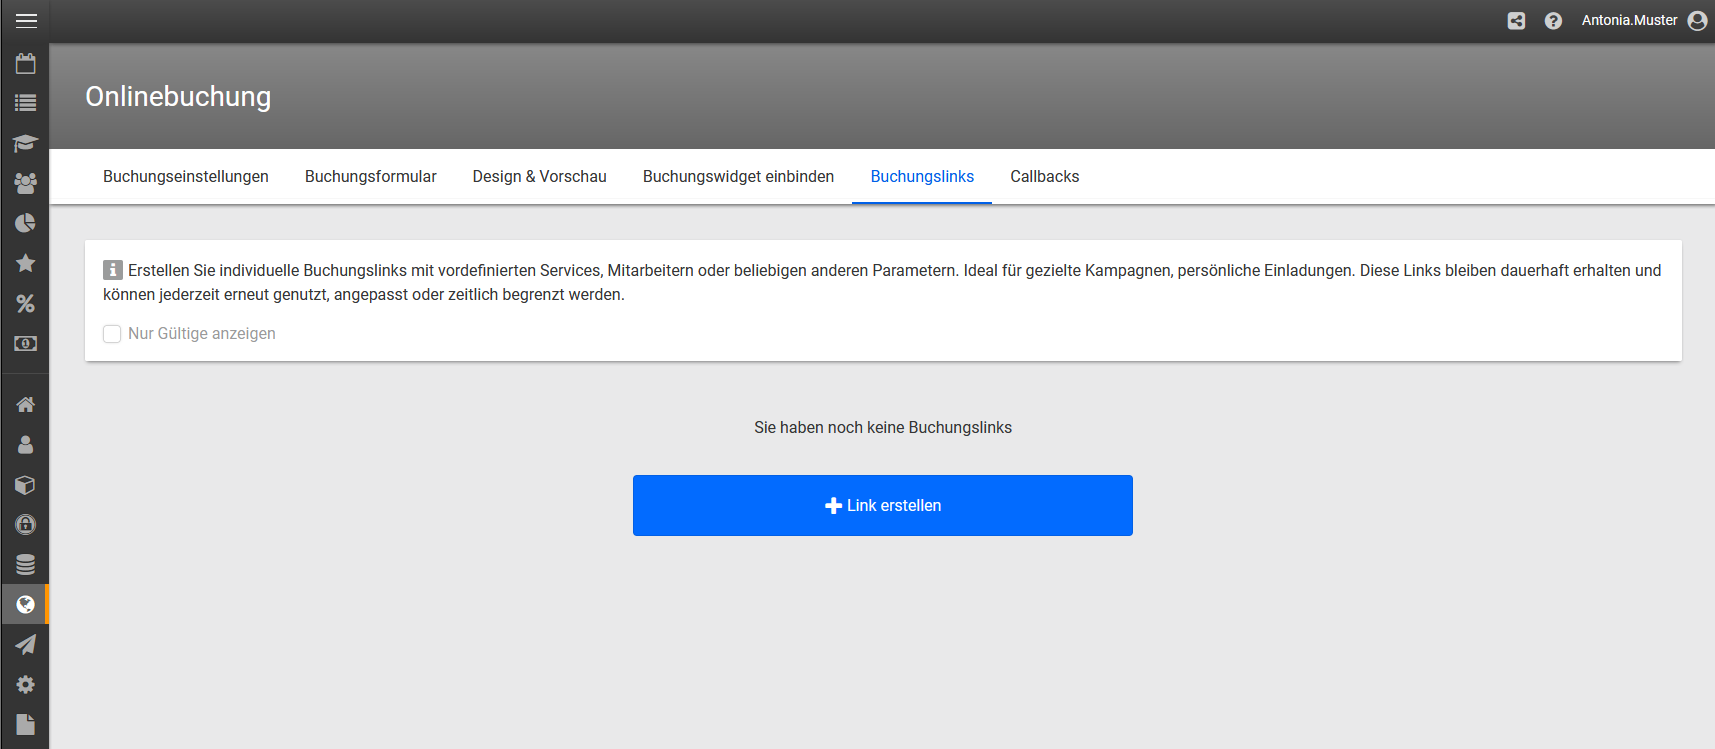Select the Buchungswidget einbinden tab

(x=738, y=177)
